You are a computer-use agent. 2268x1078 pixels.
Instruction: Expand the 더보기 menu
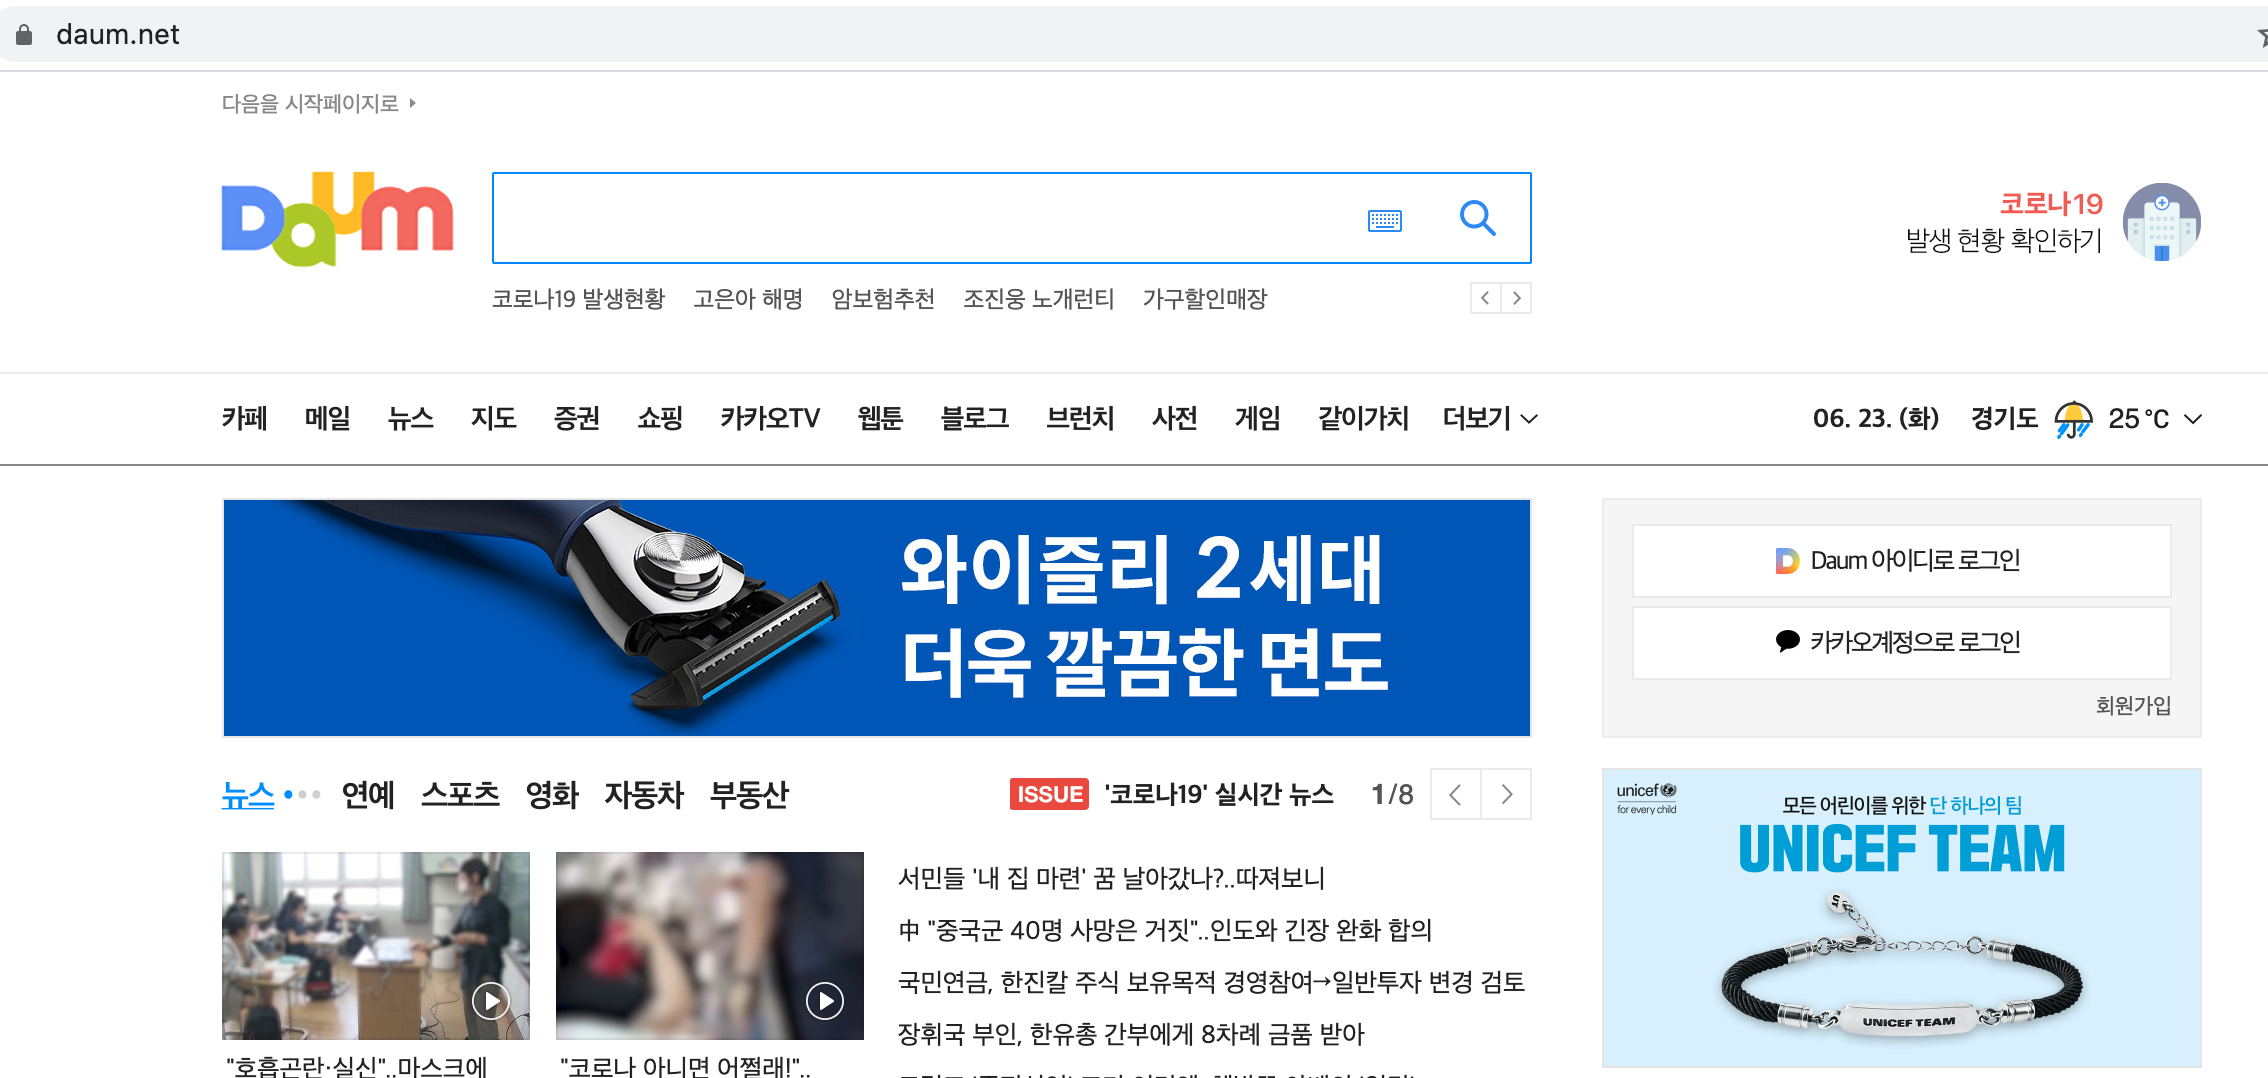tap(1489, 418)
